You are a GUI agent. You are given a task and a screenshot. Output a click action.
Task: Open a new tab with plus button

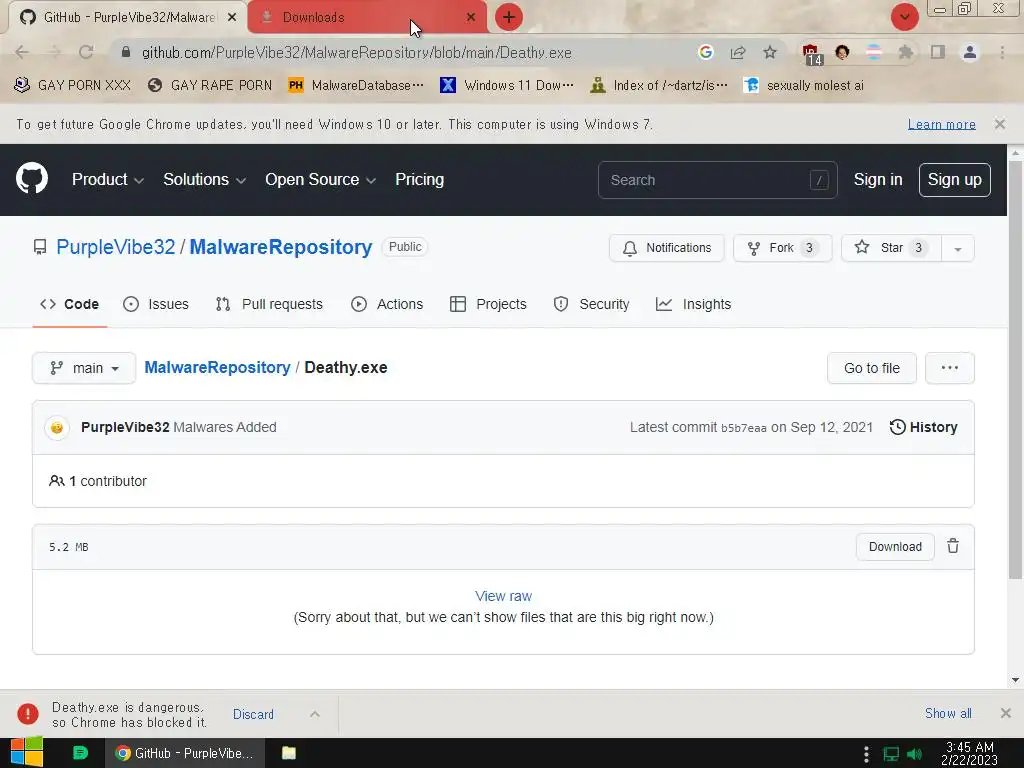(x=509, y=17)
